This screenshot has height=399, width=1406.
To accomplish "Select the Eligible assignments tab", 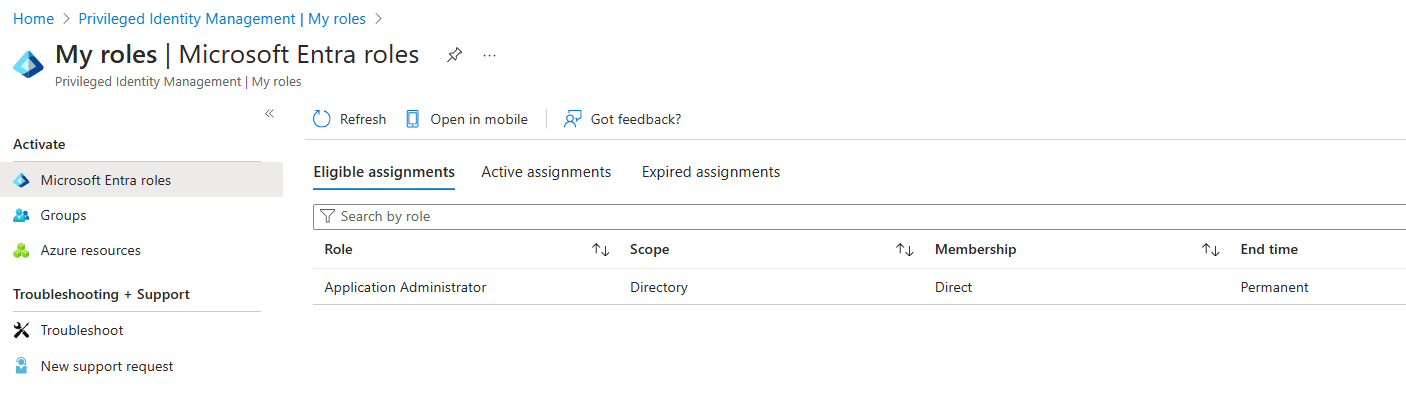I will point(384,172).
